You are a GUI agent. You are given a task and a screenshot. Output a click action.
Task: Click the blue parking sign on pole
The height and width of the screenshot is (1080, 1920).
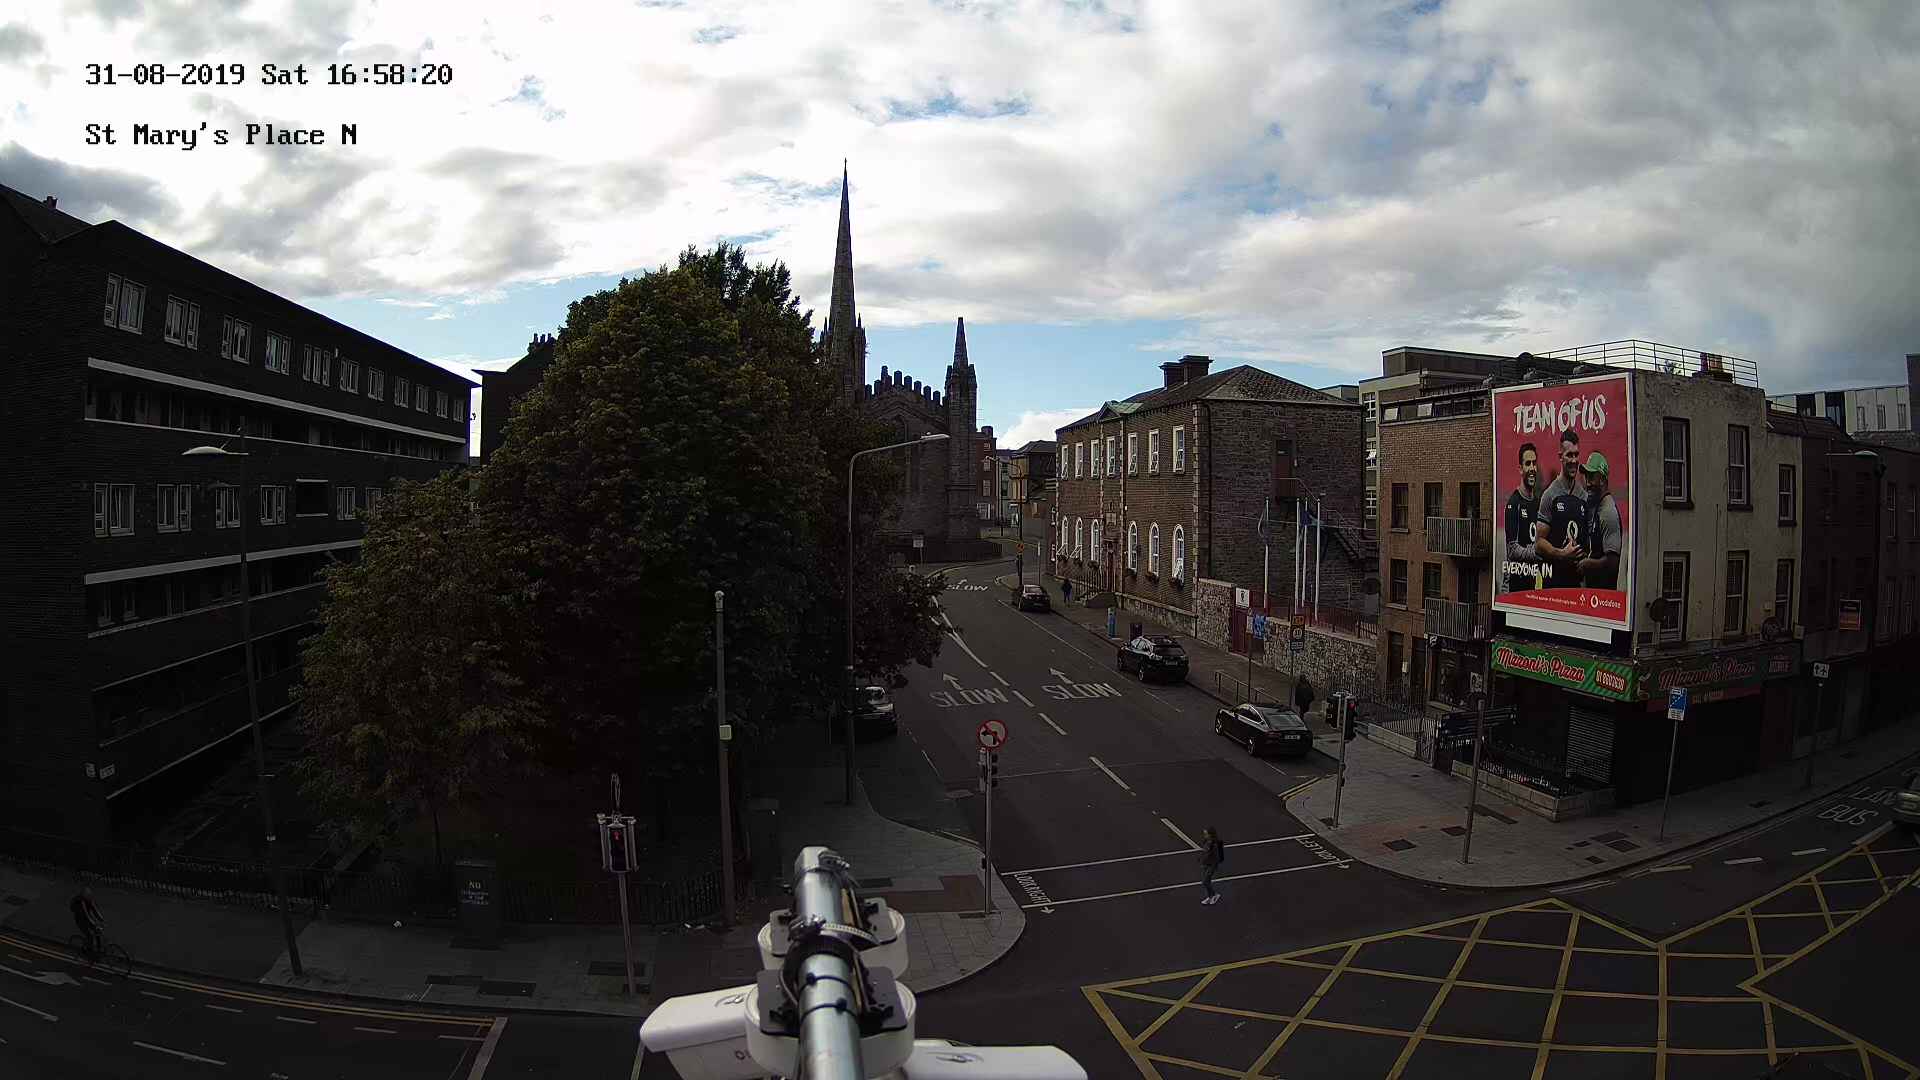(1676, 703)
